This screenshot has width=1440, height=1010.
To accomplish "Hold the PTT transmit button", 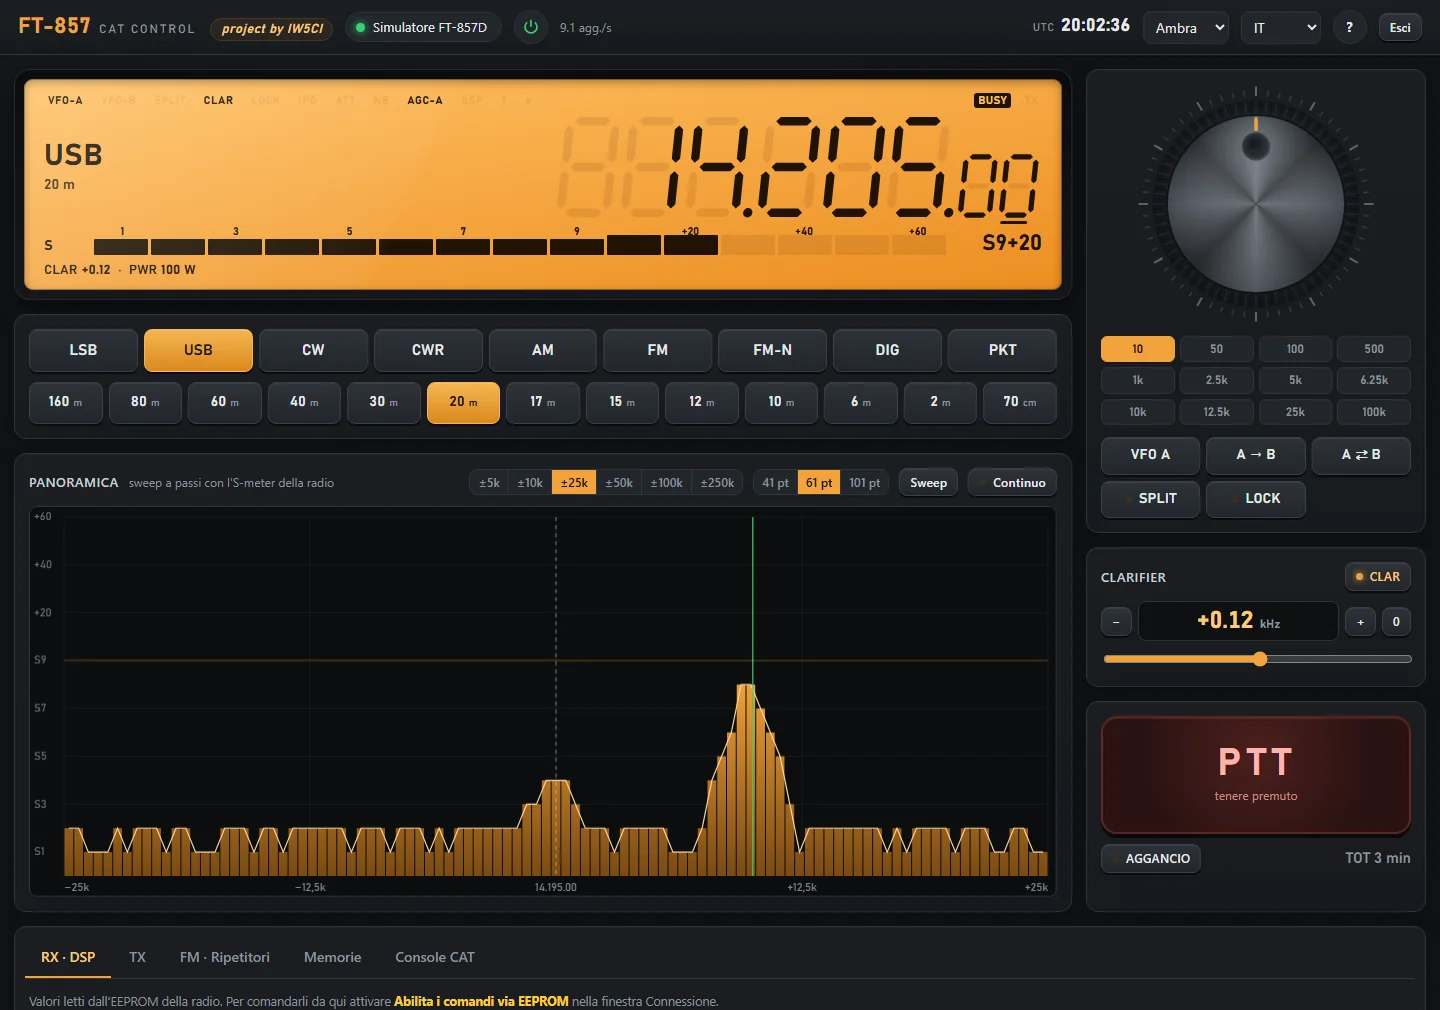I will click(x=1256, y=775).
